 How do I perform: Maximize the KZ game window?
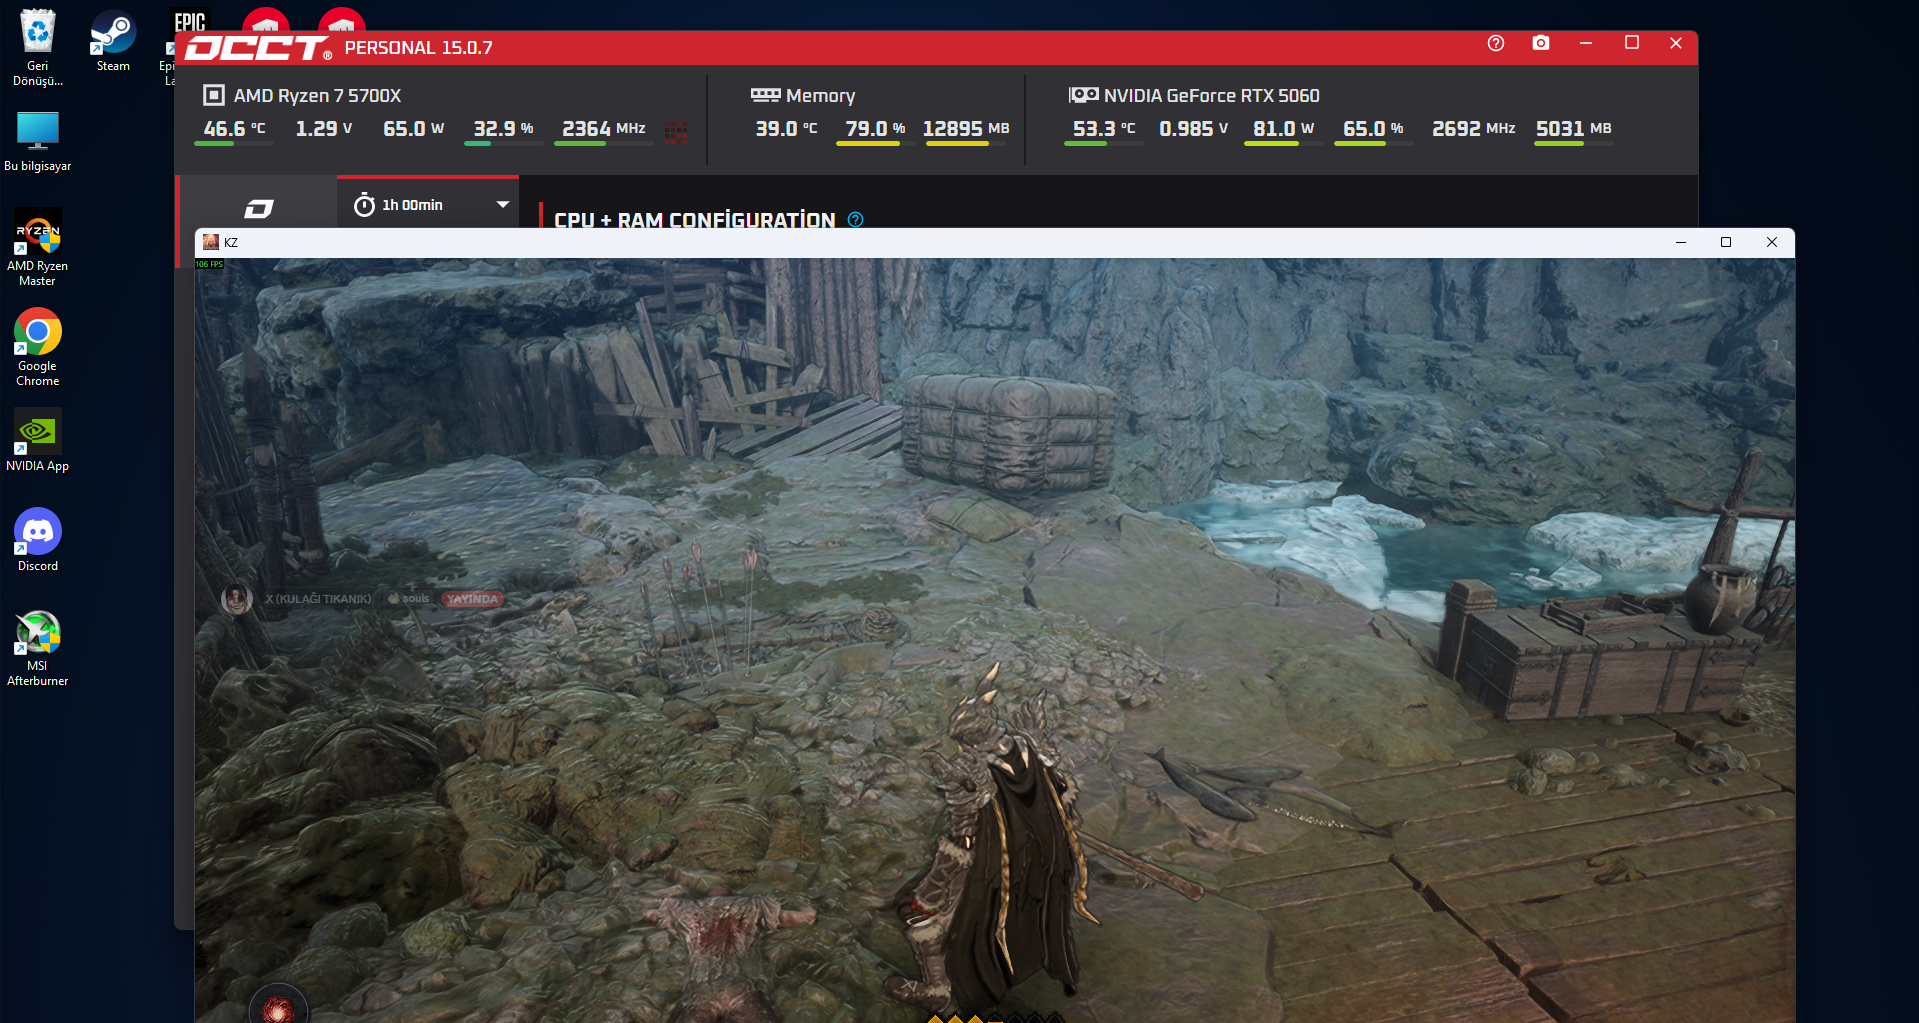pyautogui.click(x=1726, y=242)
